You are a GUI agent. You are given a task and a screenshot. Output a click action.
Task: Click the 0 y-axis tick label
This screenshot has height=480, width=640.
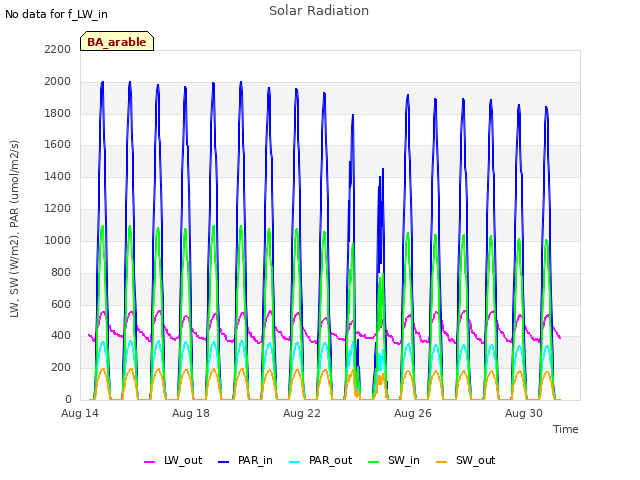tap(68, 399)
